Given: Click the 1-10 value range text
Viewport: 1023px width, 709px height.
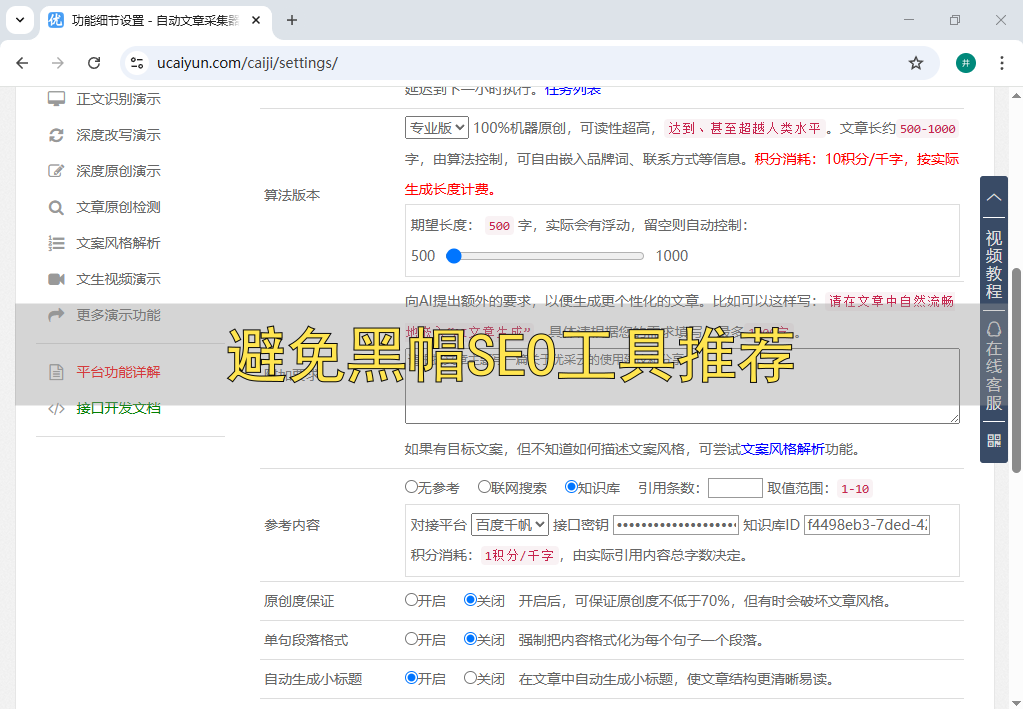Looking at the screenshot, I should (x=855, y=489).
